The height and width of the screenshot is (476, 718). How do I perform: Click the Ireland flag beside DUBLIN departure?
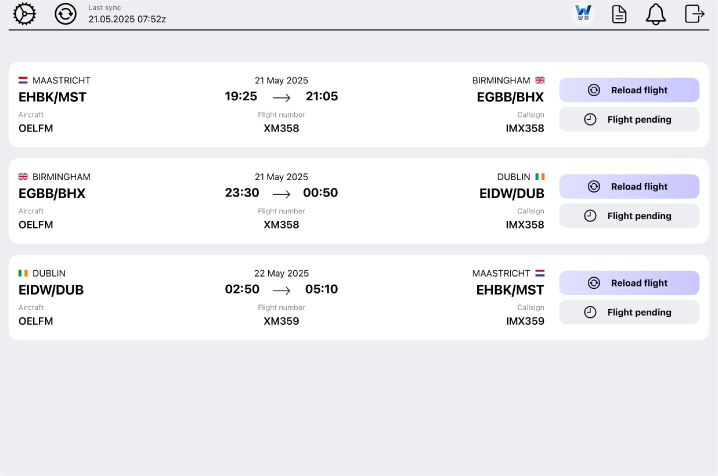(x=23, y=273)
